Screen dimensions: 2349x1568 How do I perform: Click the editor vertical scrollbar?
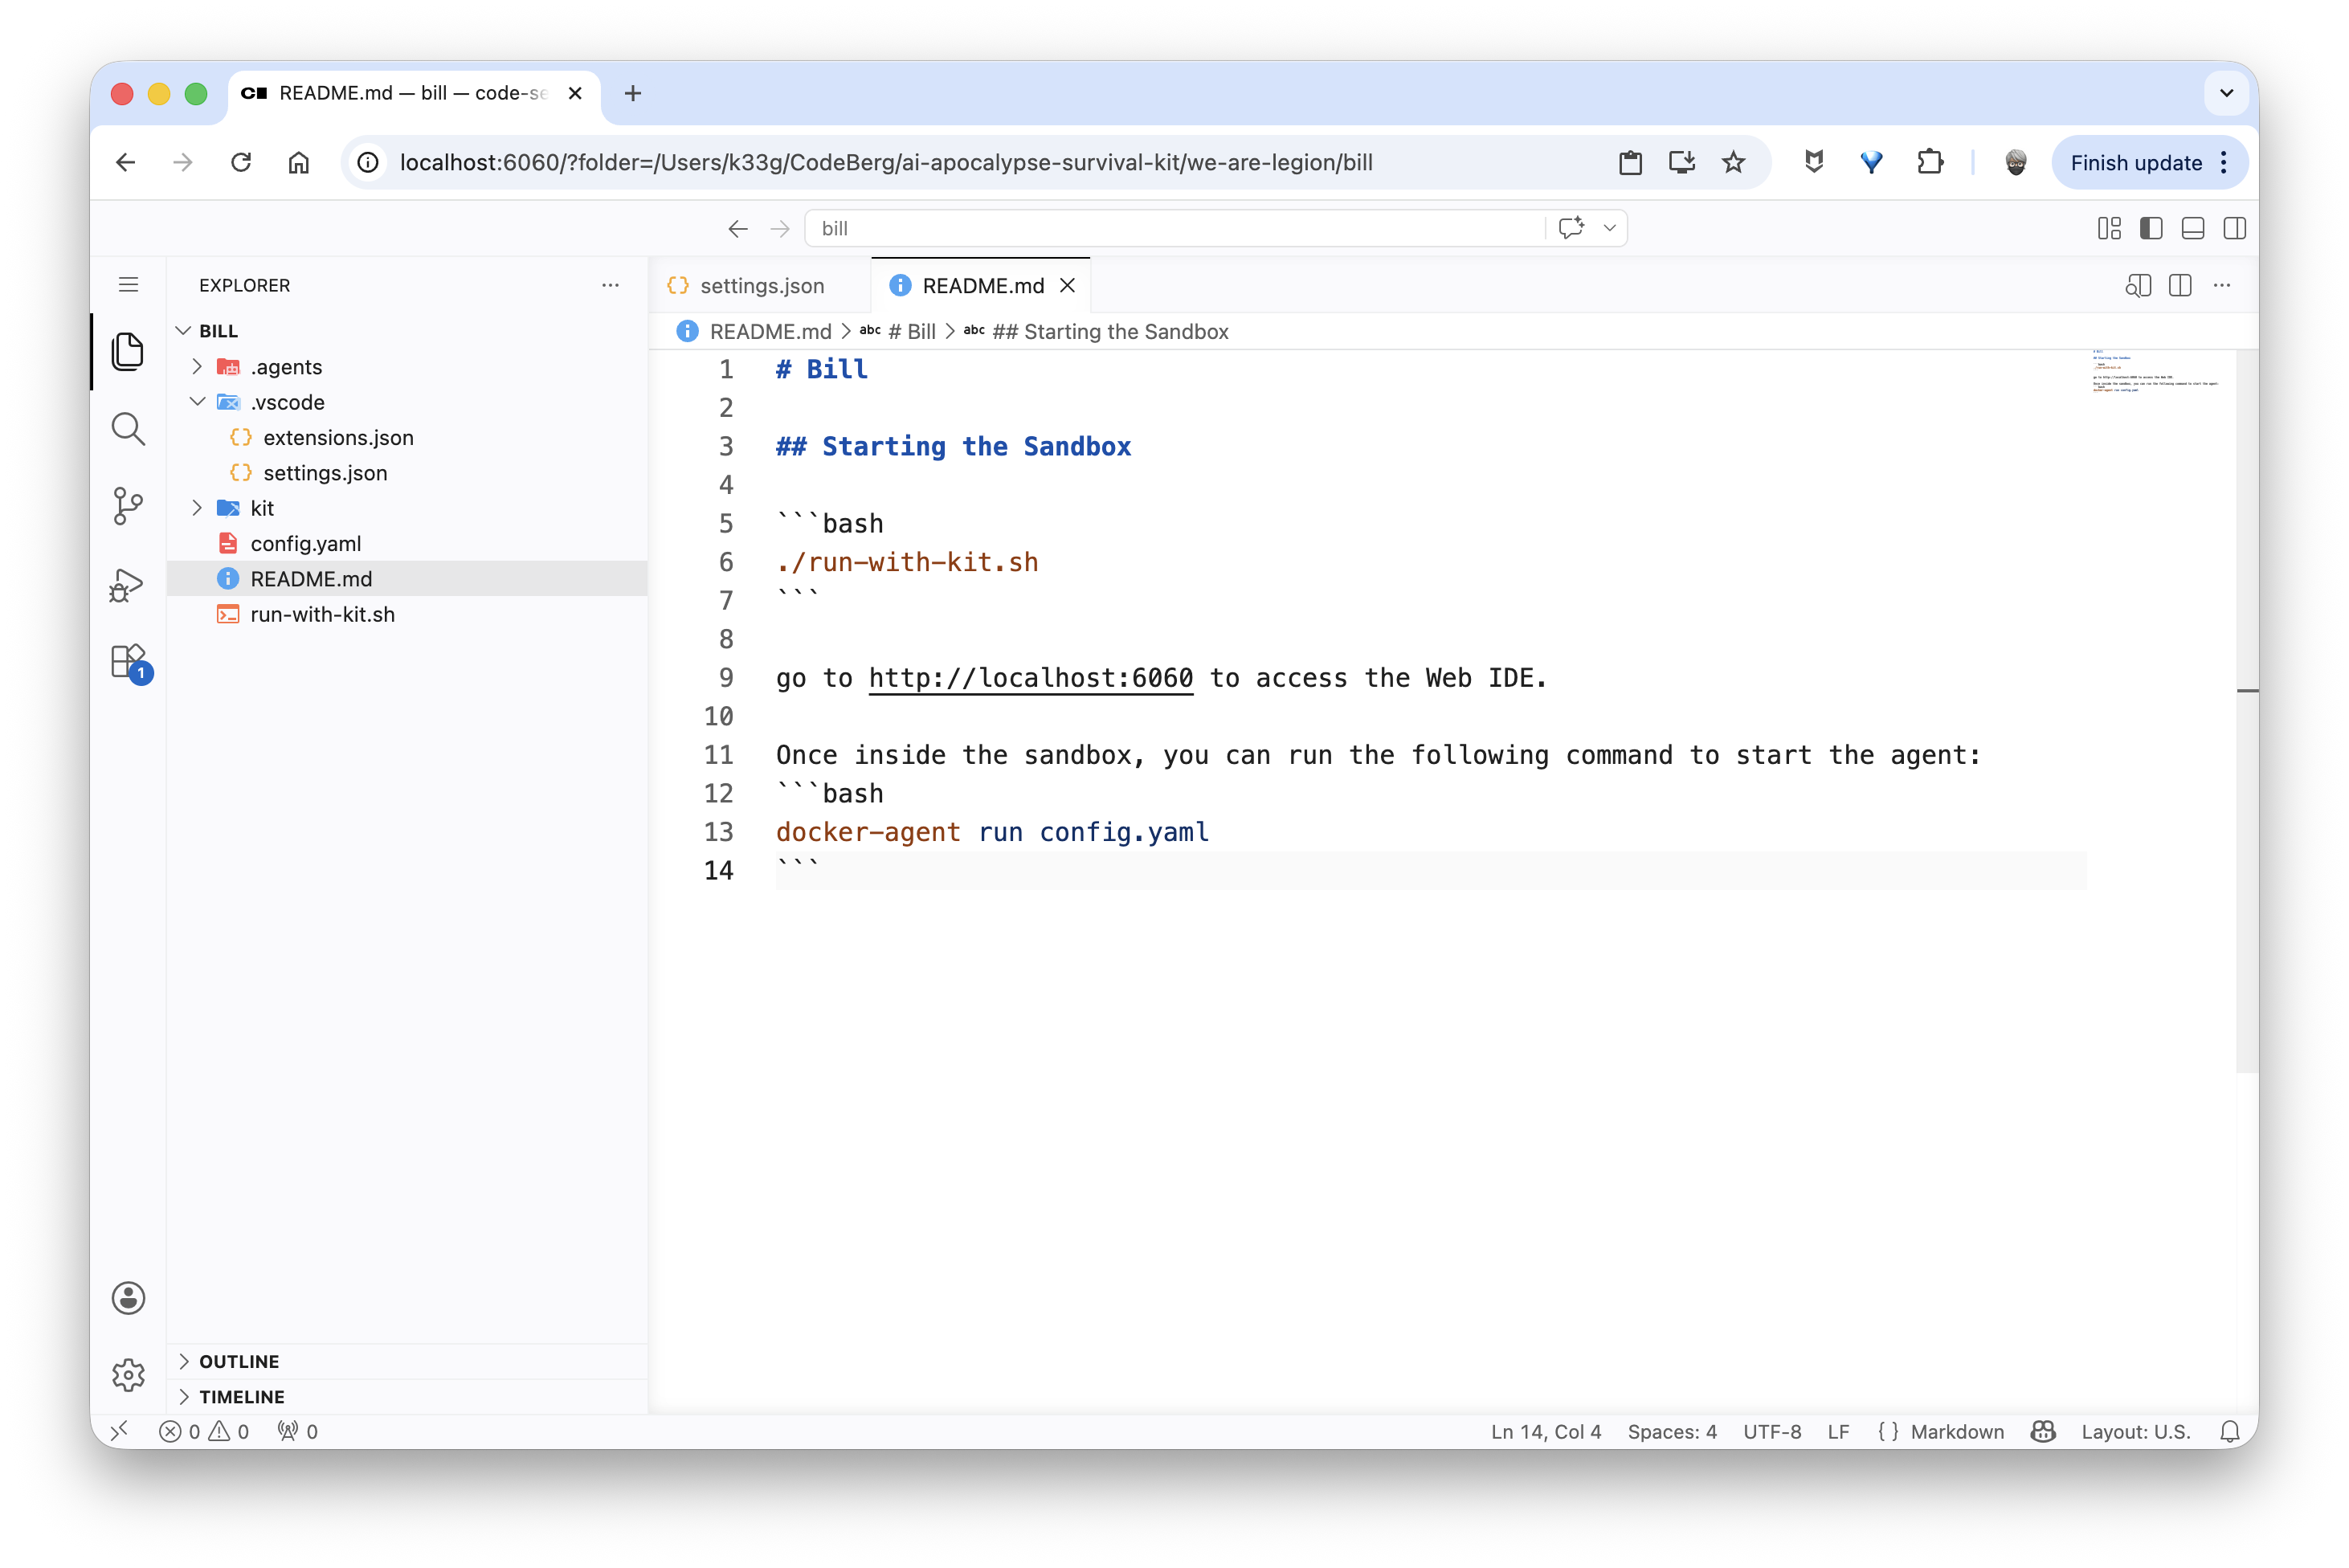pos(2247,712)
